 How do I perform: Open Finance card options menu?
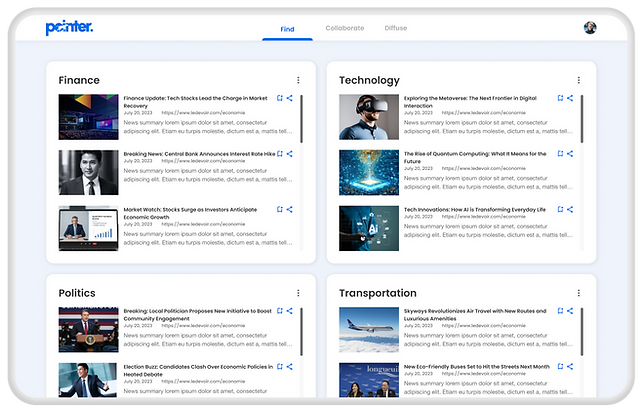[x=298, y=80]
